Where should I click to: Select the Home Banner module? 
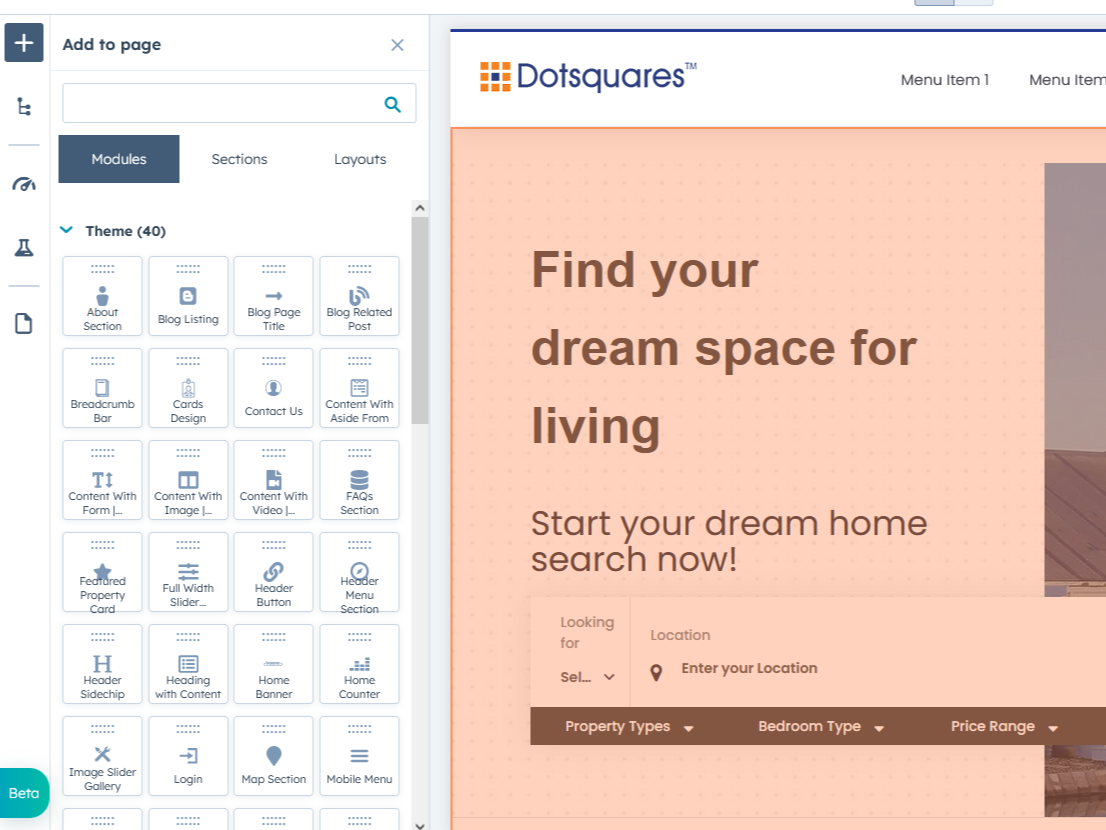point(274,664)
